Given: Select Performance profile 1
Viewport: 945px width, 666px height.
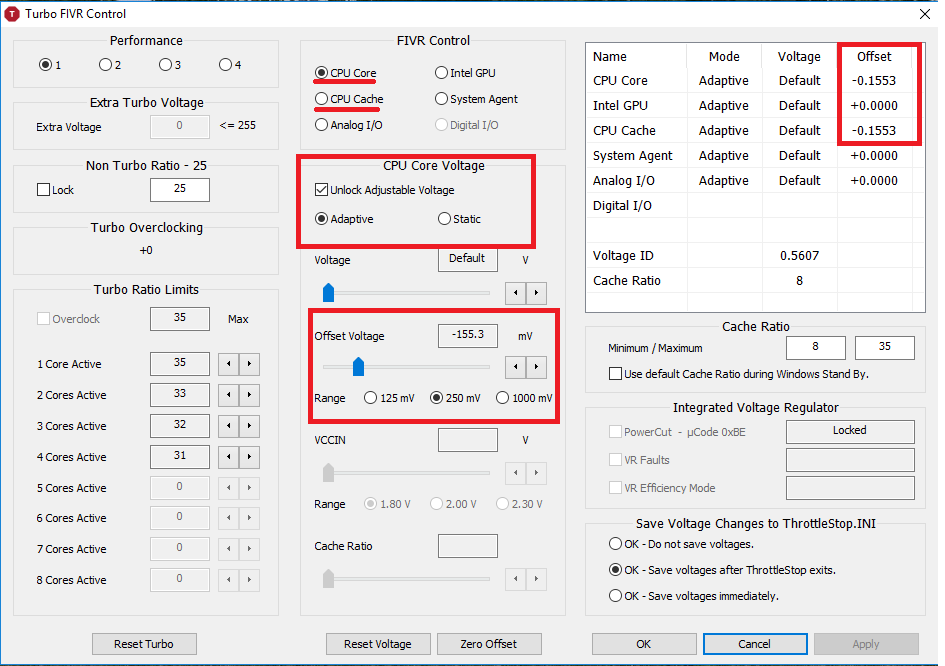Looking at the screenshot, I should point(45,64).
